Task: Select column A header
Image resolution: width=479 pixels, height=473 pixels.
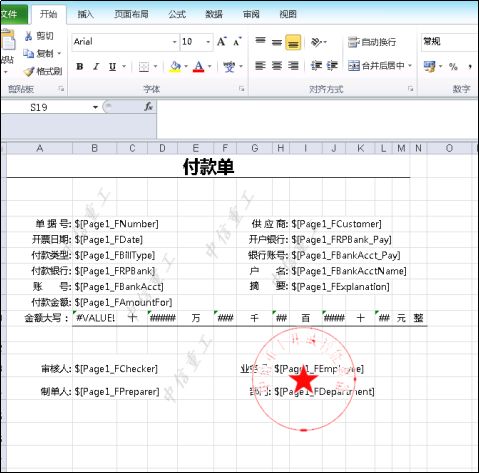Action: pos(40,148)
